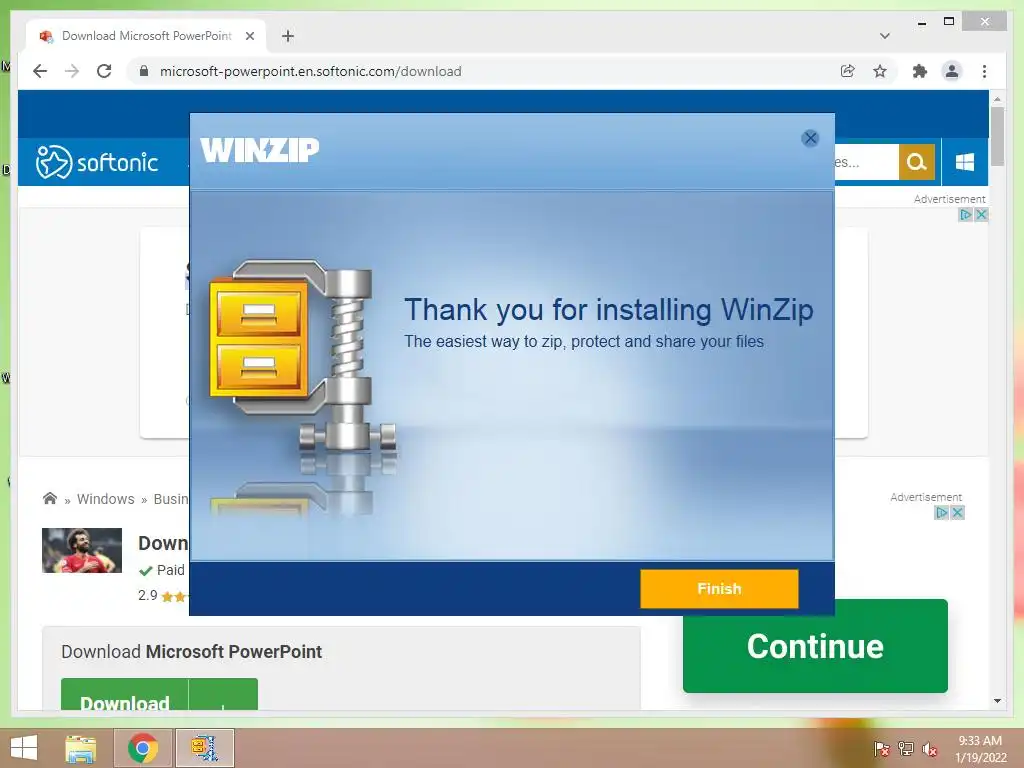Viewport: 1024px width, 768px height.
Task: Switch to the WinZip installer taskbar icon
Action: click(x=204, y=748)
